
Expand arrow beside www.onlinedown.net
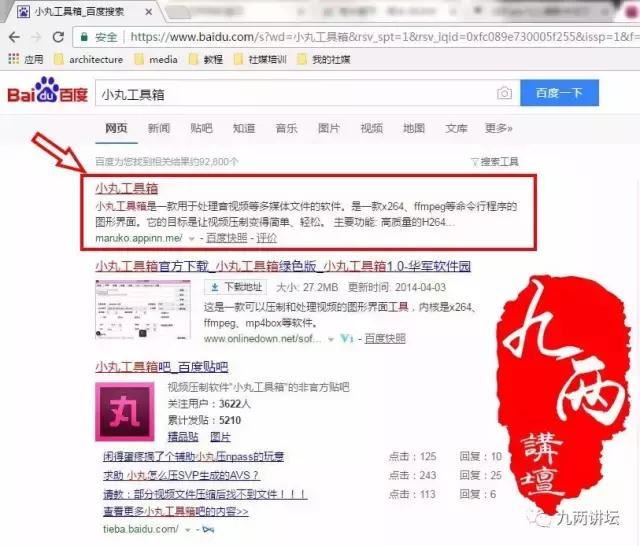[x=331, y=339]
